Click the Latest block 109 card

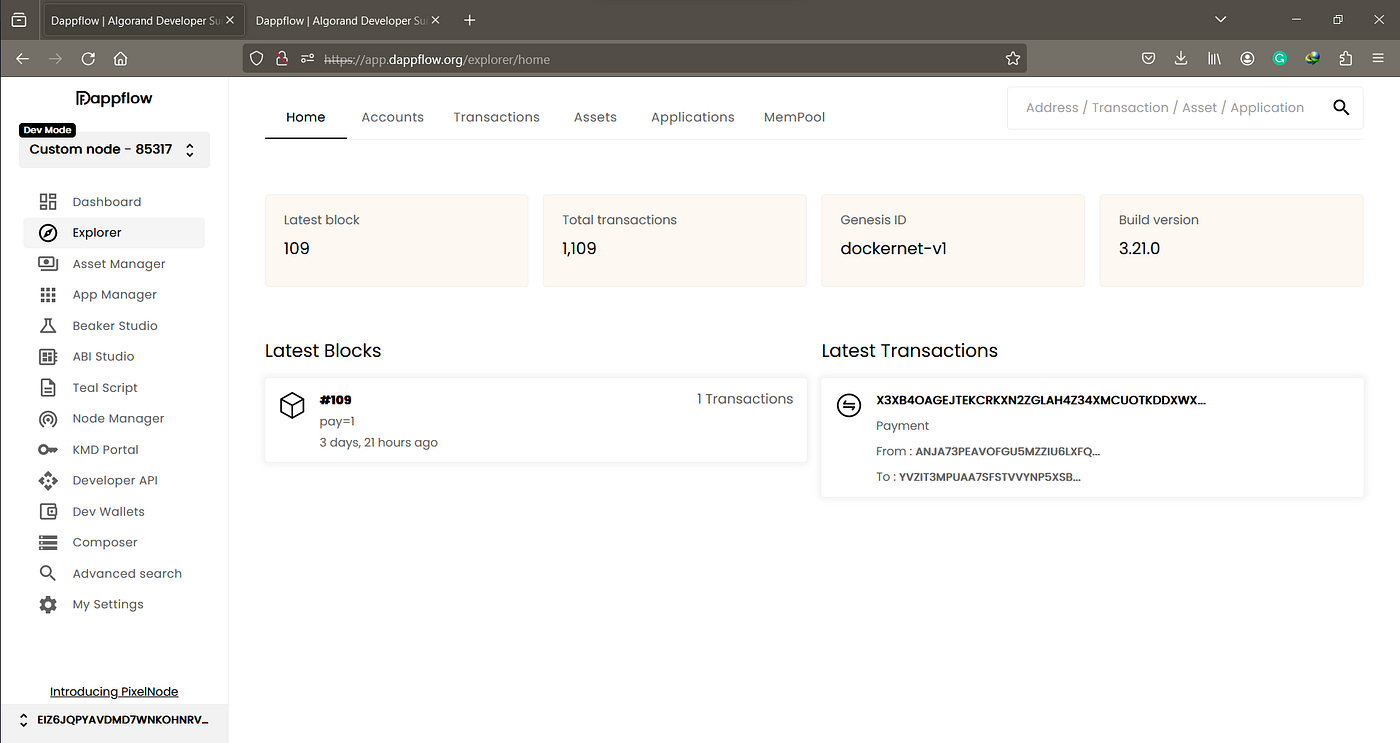coord(396,240)
